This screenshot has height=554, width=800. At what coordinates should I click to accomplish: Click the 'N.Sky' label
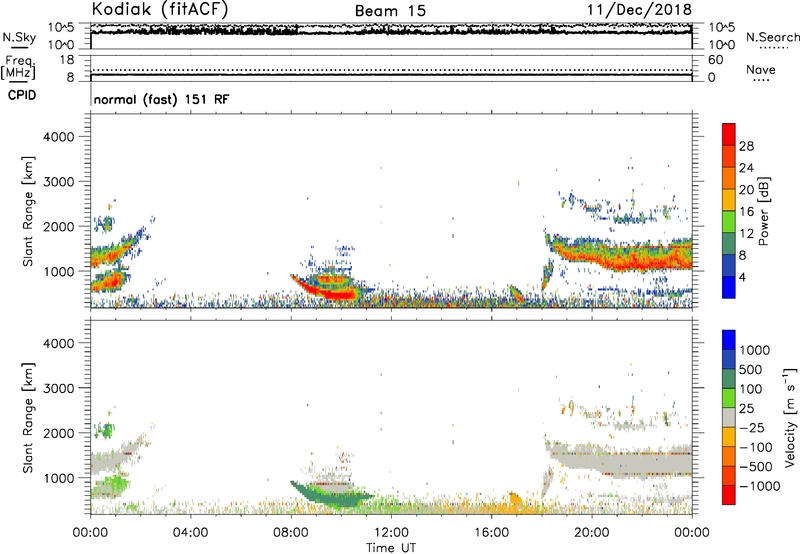[x=19, y=37]
